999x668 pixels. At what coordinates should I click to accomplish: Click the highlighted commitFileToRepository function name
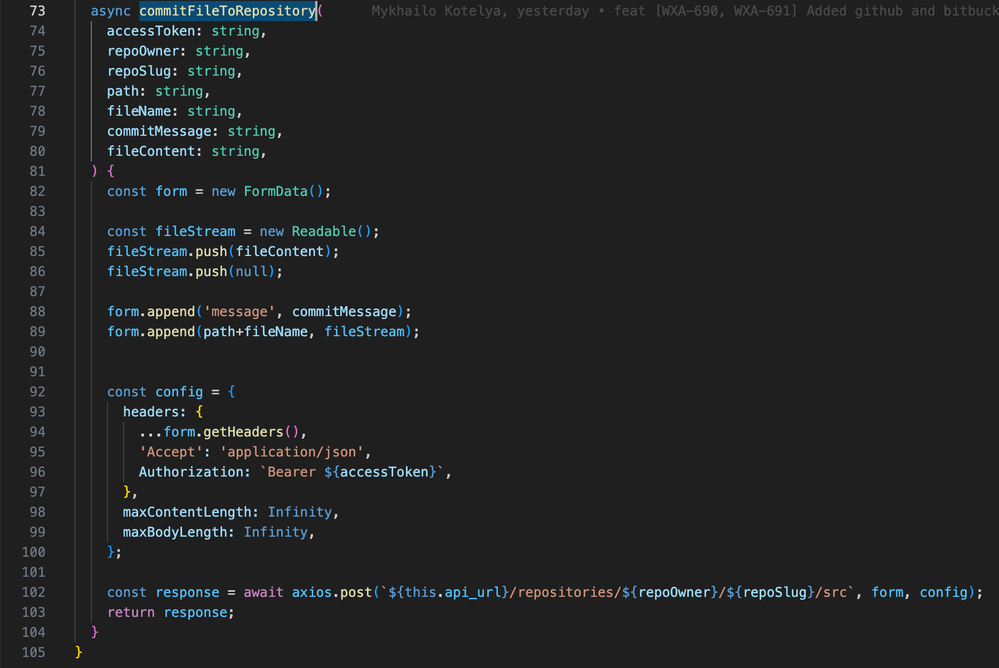(x=227, y=10)
